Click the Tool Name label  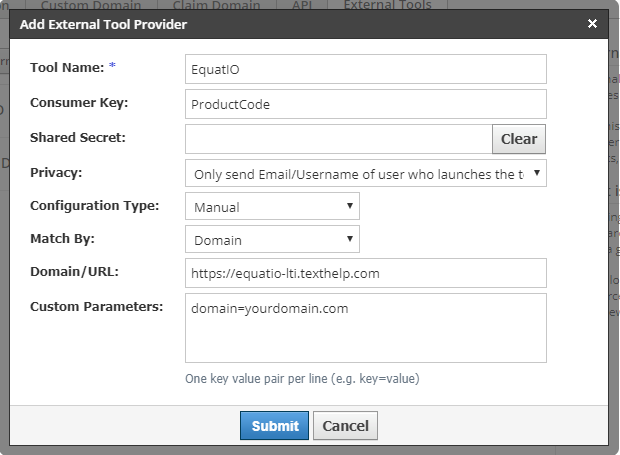click(67, 67)
